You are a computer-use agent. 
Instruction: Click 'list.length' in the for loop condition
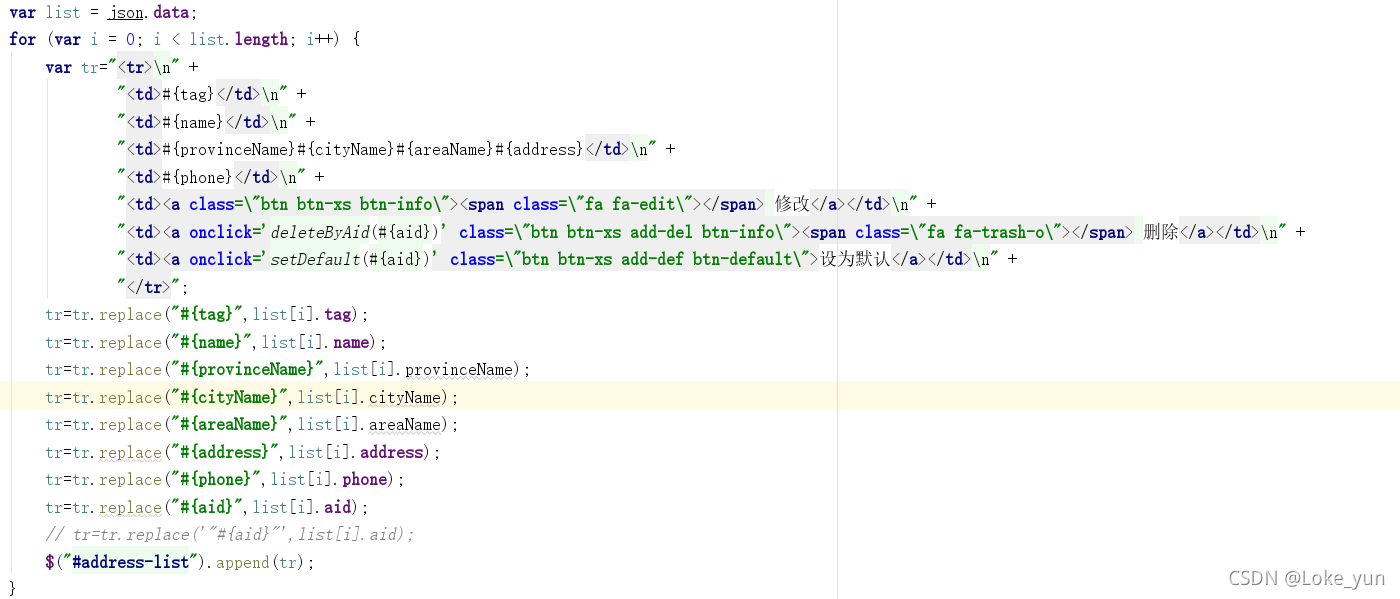coord(239,39)
